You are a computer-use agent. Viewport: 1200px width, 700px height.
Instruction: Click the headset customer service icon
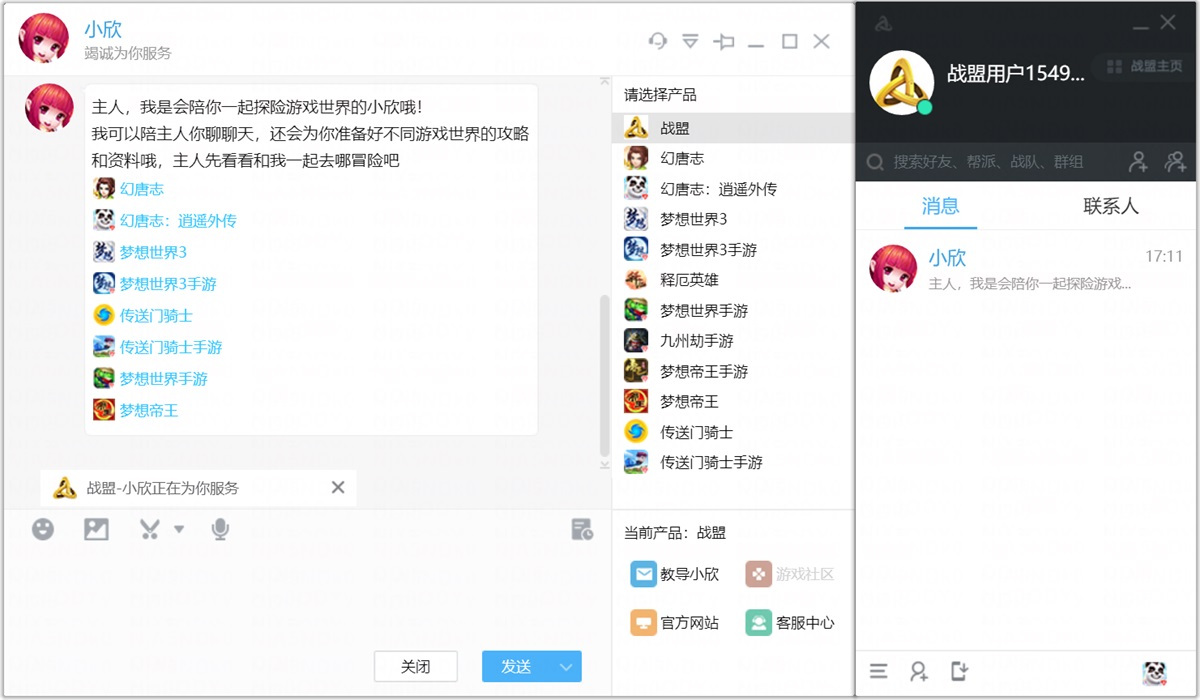click(x=657, y=41)
